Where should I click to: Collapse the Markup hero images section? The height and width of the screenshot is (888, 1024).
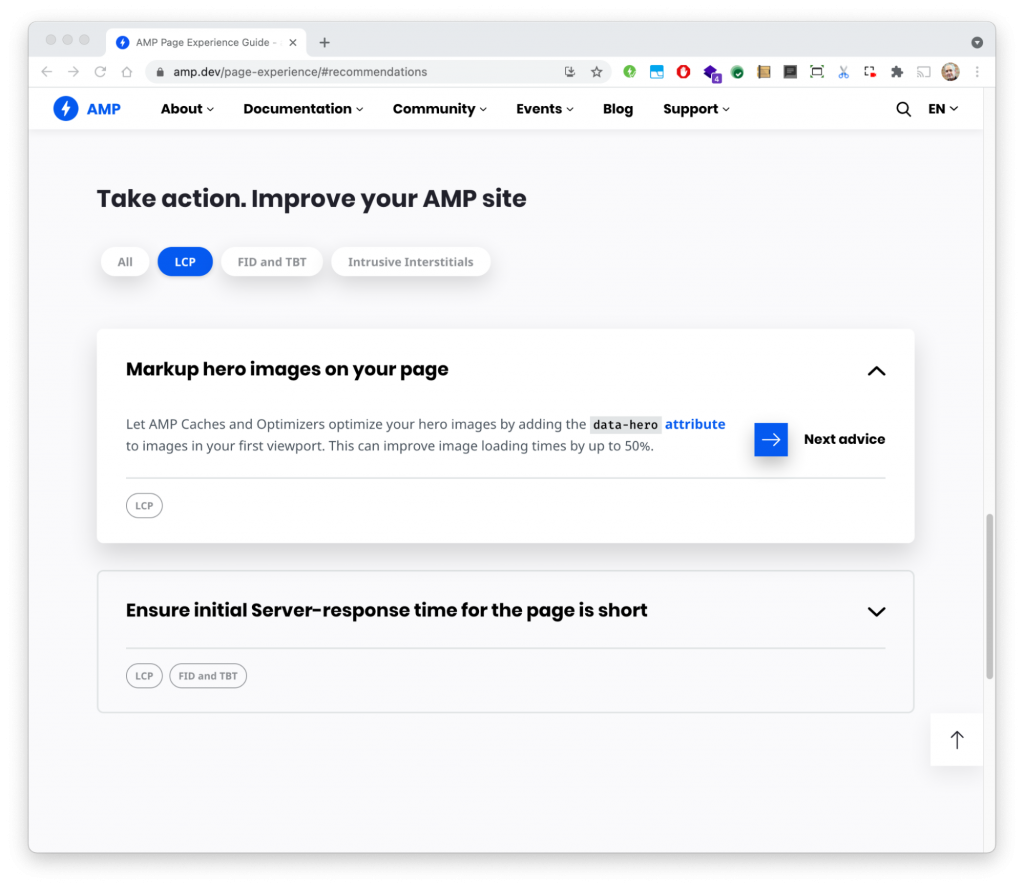(876, 371)
